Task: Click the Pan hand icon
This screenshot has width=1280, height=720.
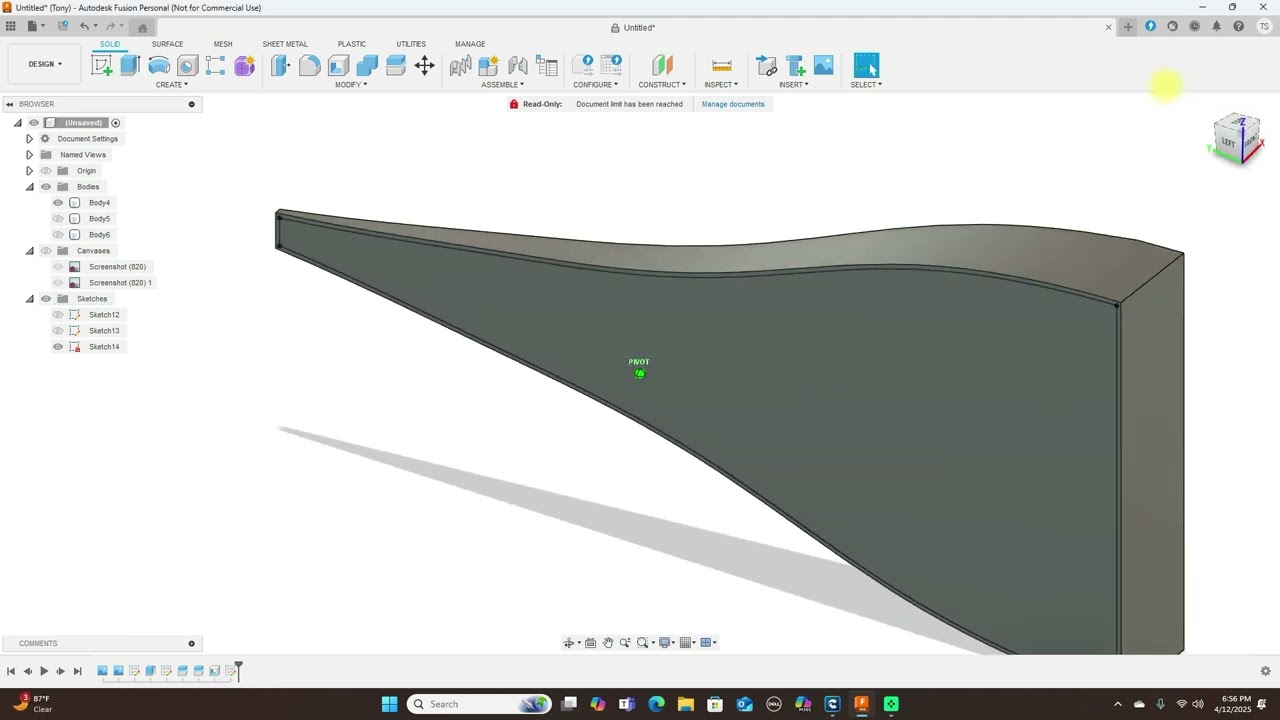Action: (x=608, y=643)
